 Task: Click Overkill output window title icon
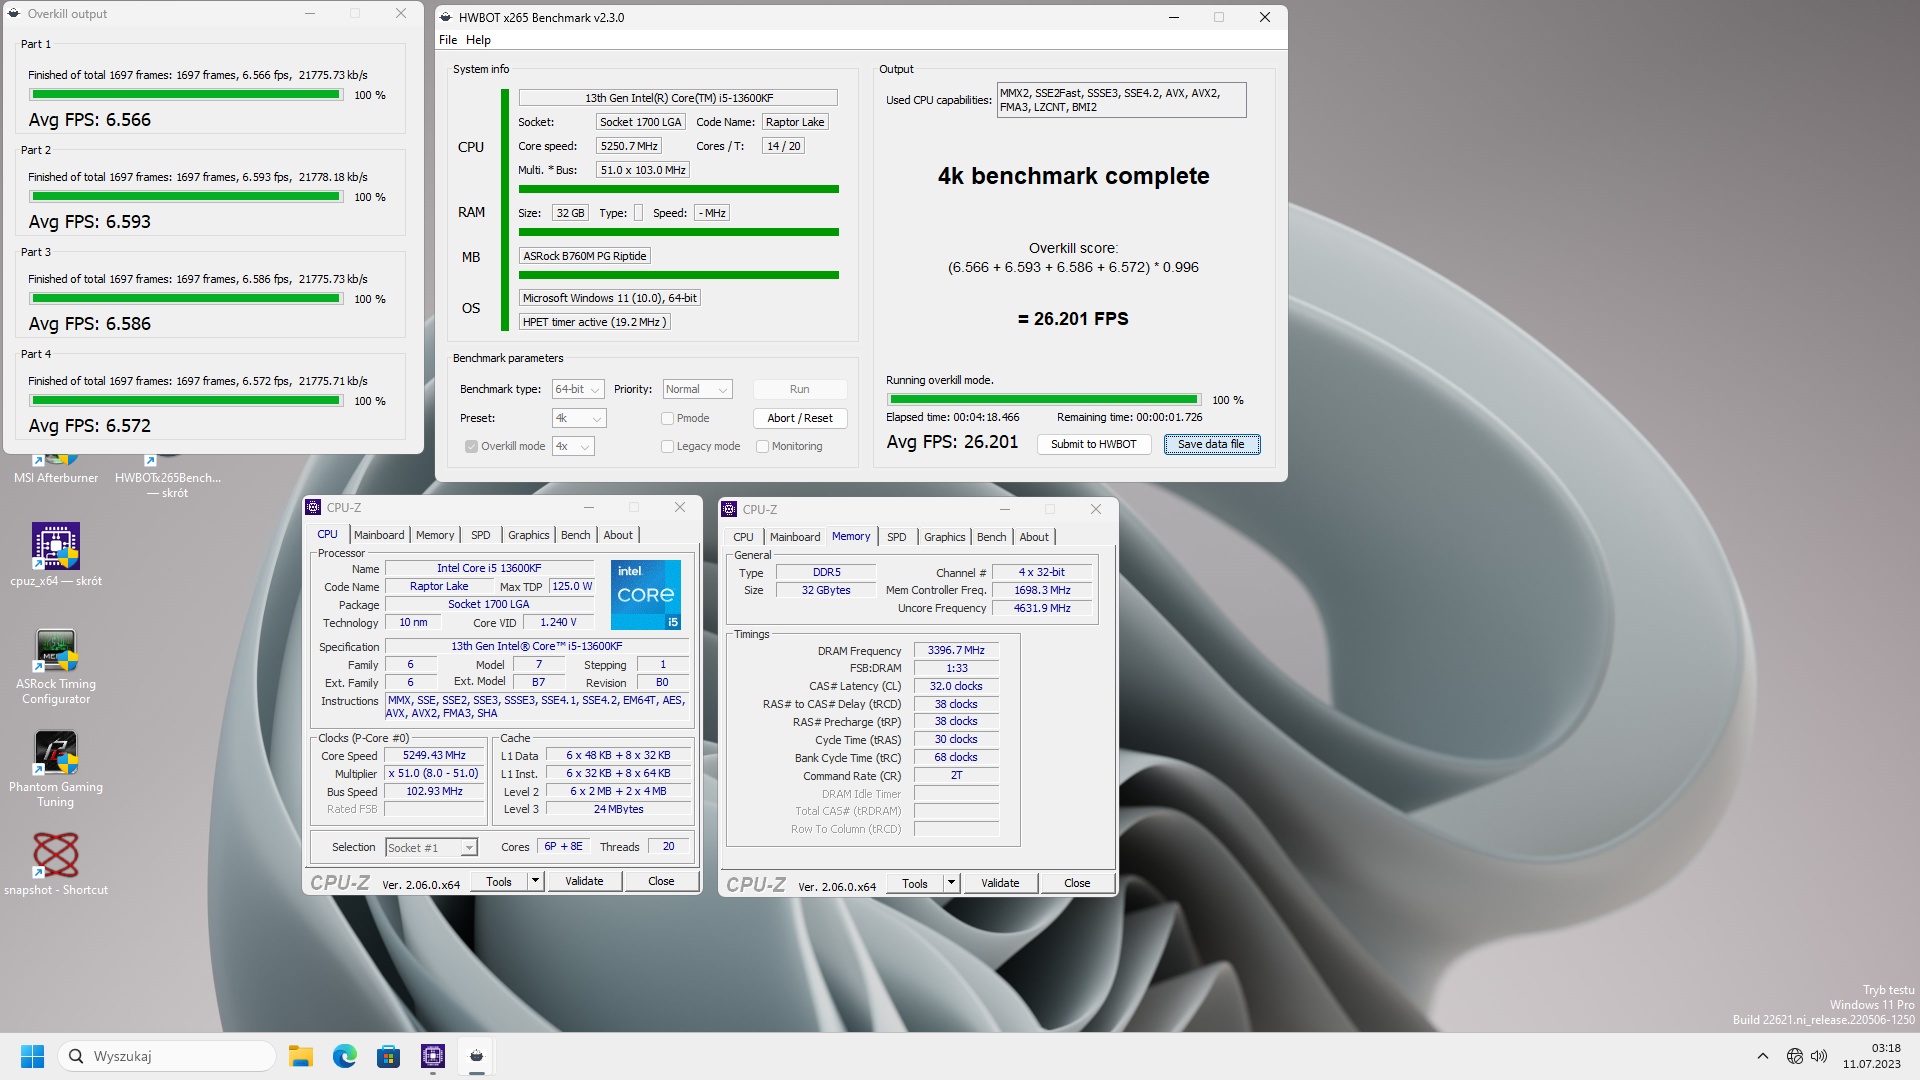[14, 14]
